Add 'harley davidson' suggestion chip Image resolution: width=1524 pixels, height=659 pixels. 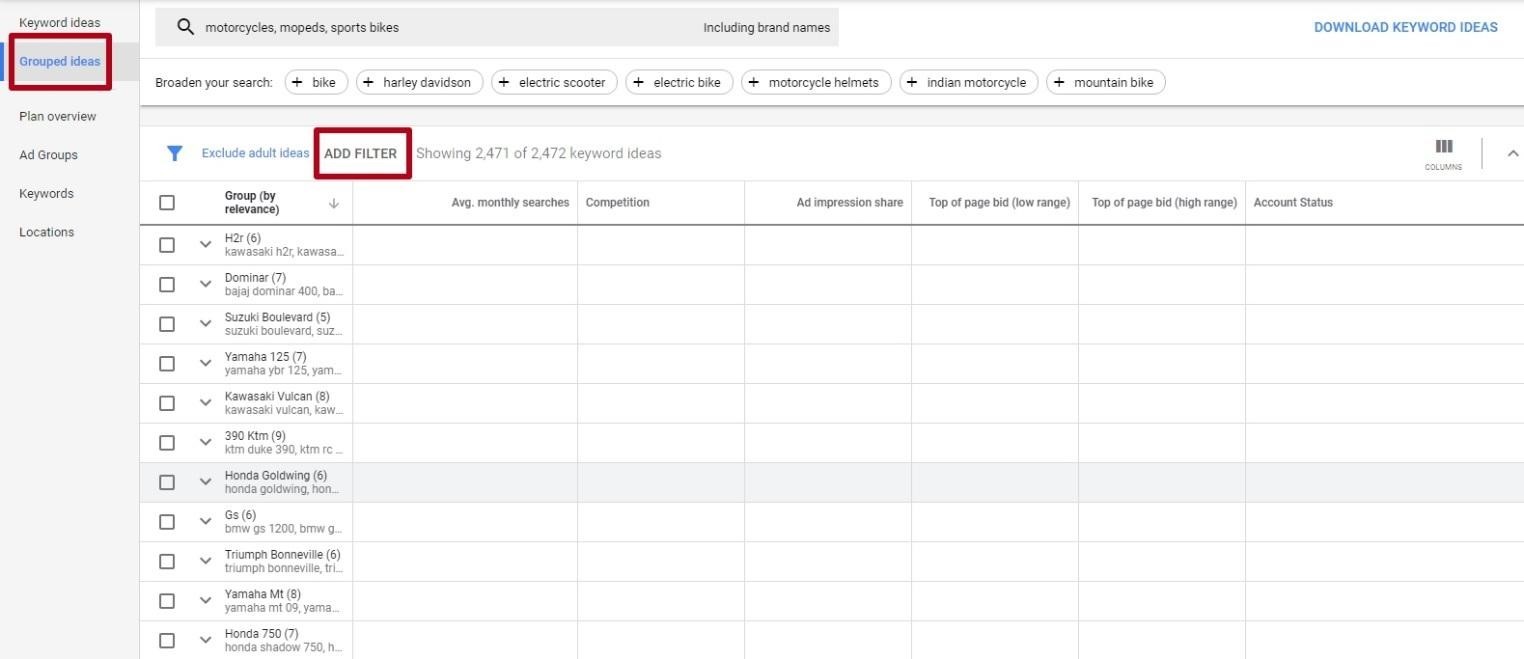(419, 82)
